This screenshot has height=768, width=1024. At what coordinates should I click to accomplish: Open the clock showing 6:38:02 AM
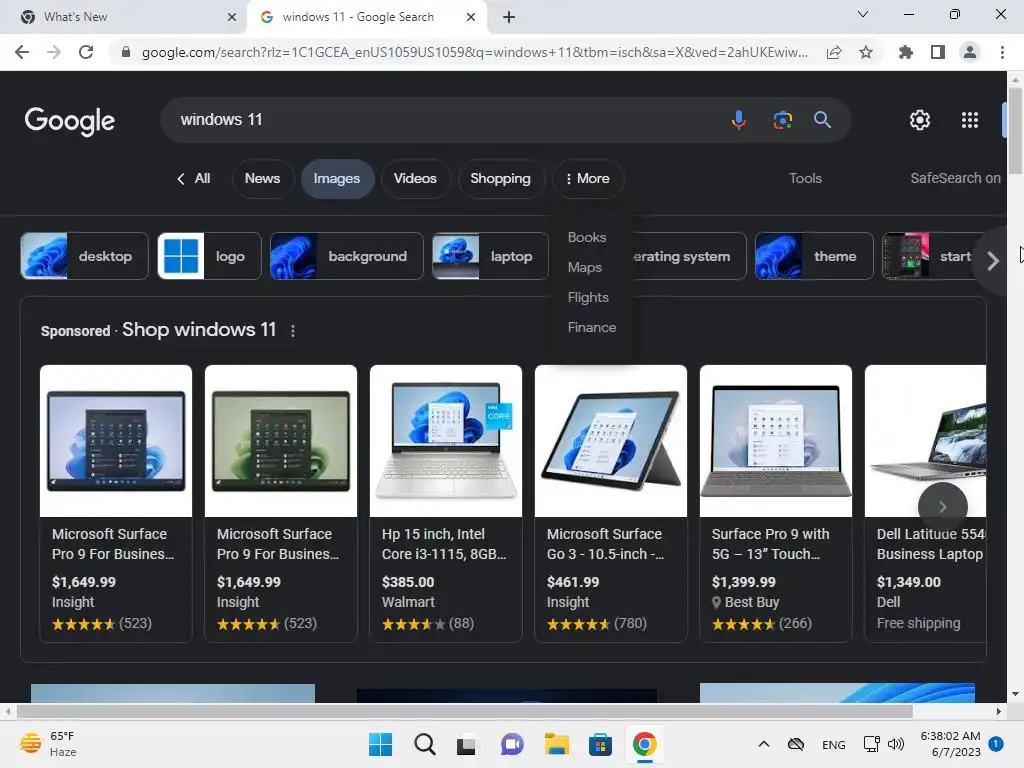[950, 744]
